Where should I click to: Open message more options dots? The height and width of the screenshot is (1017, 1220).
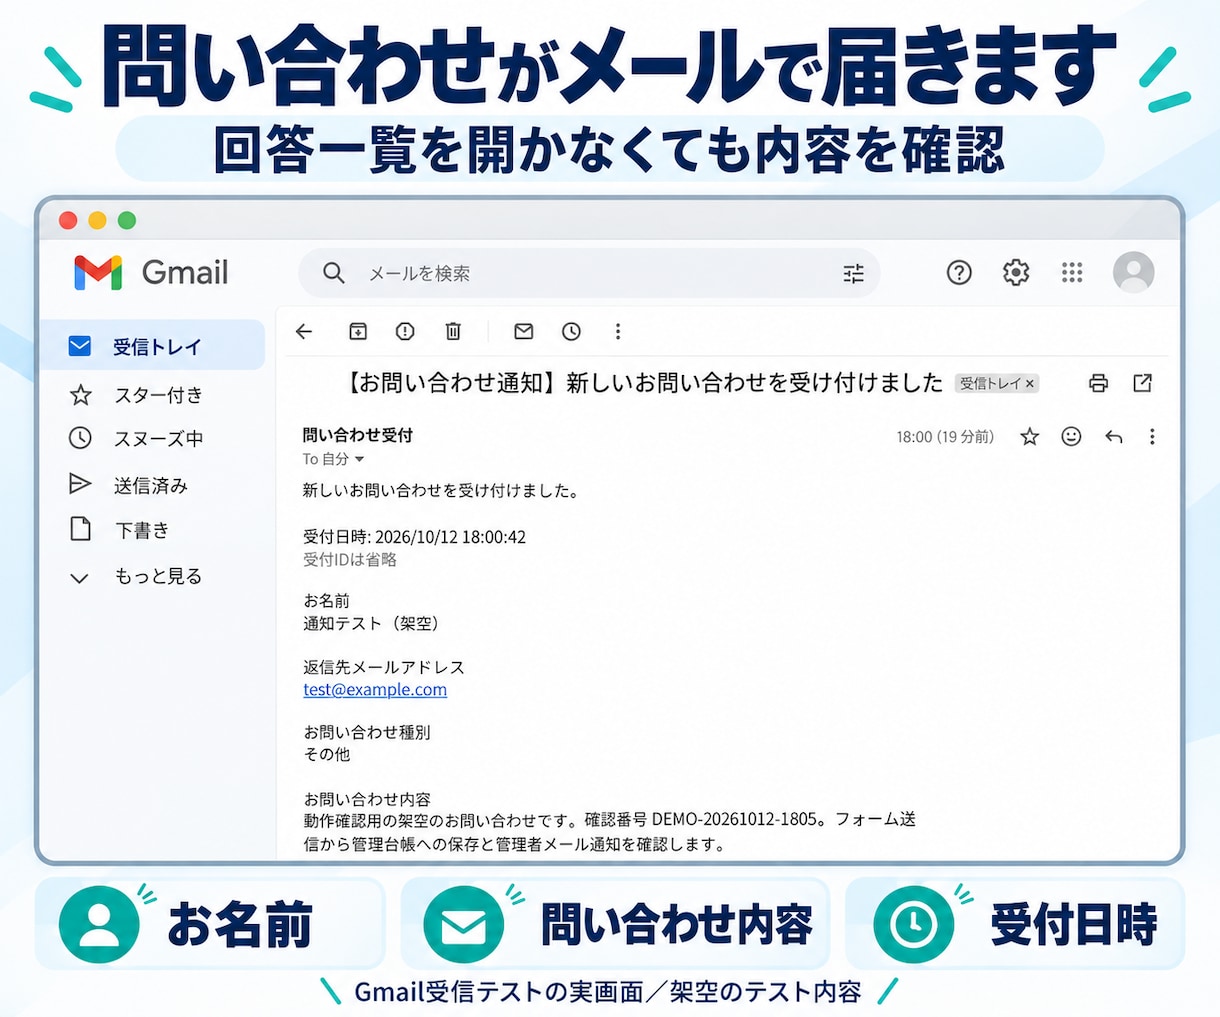[x=1152, y=437]
